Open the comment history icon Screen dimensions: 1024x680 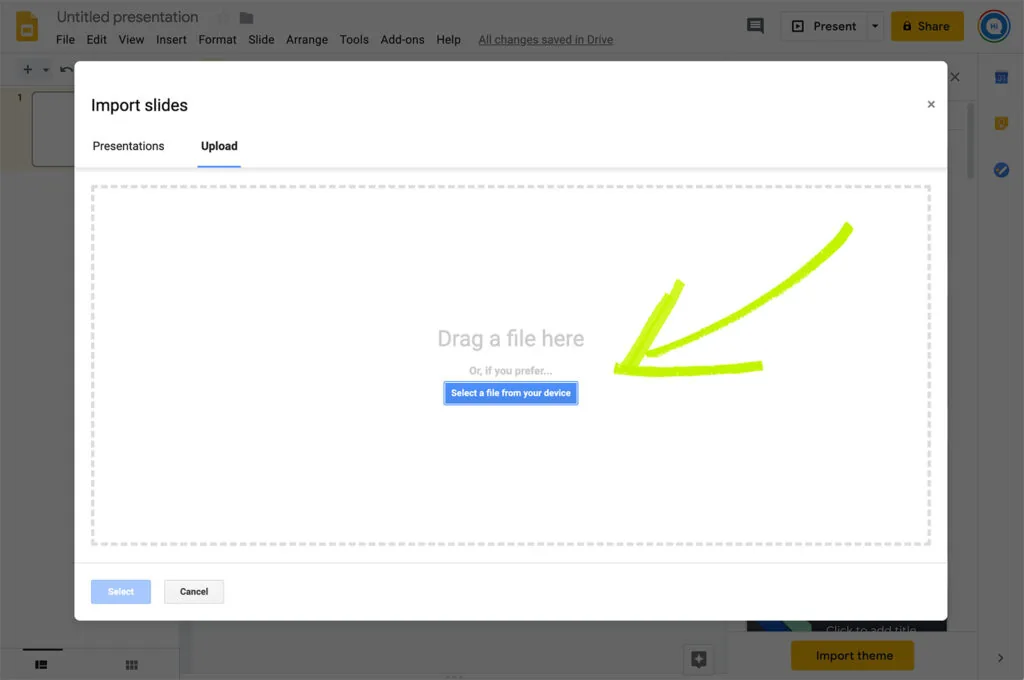click(755, 26)
